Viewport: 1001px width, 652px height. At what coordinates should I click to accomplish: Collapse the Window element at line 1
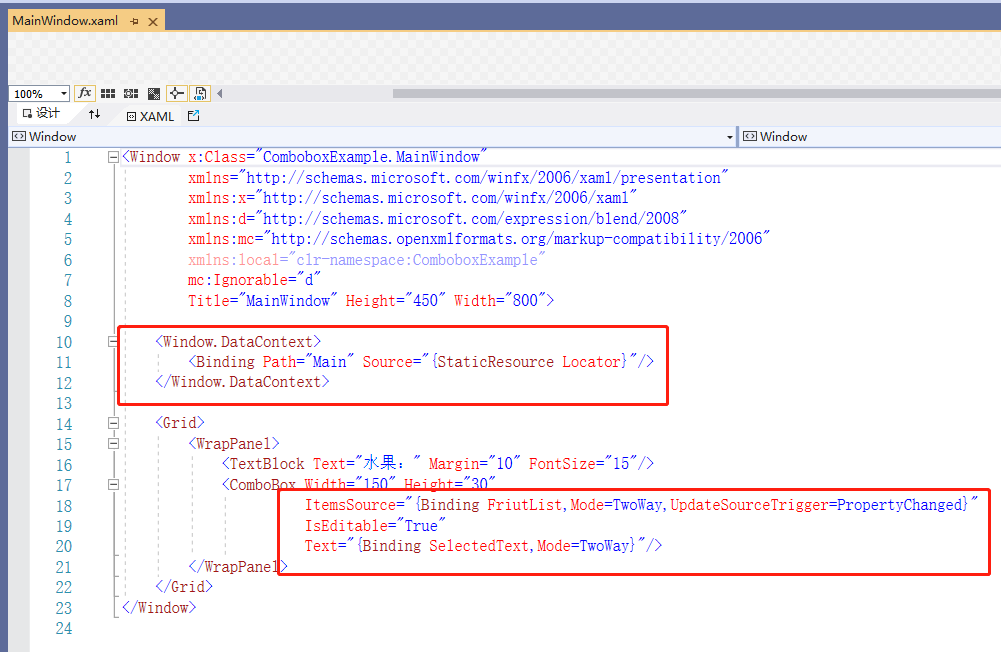click(x=113, y=157)
